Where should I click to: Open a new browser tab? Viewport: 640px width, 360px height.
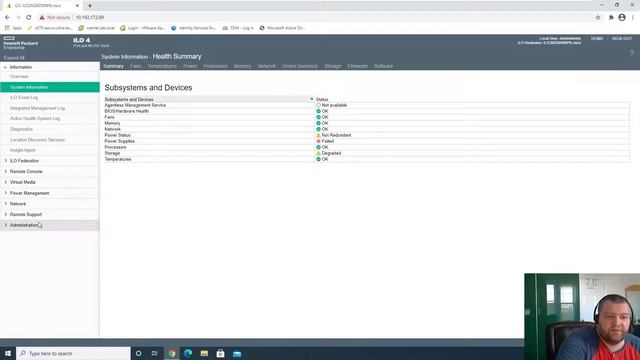point(90,6)
